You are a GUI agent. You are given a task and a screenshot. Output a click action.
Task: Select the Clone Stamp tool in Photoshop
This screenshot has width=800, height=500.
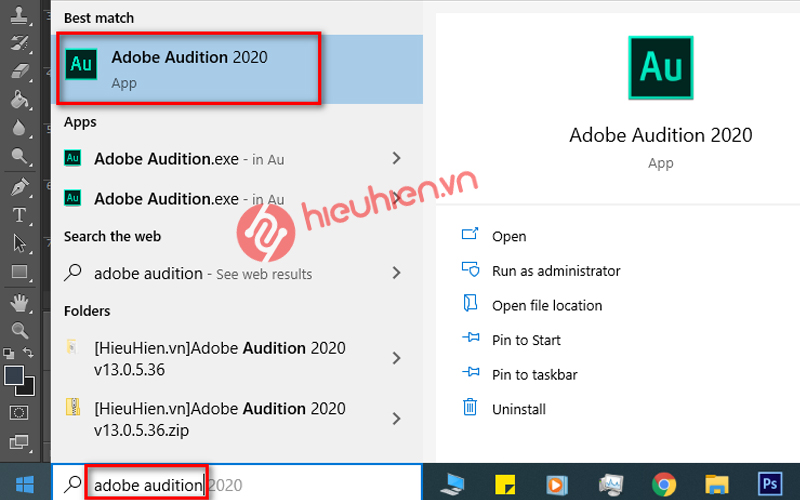pos(19,15)
